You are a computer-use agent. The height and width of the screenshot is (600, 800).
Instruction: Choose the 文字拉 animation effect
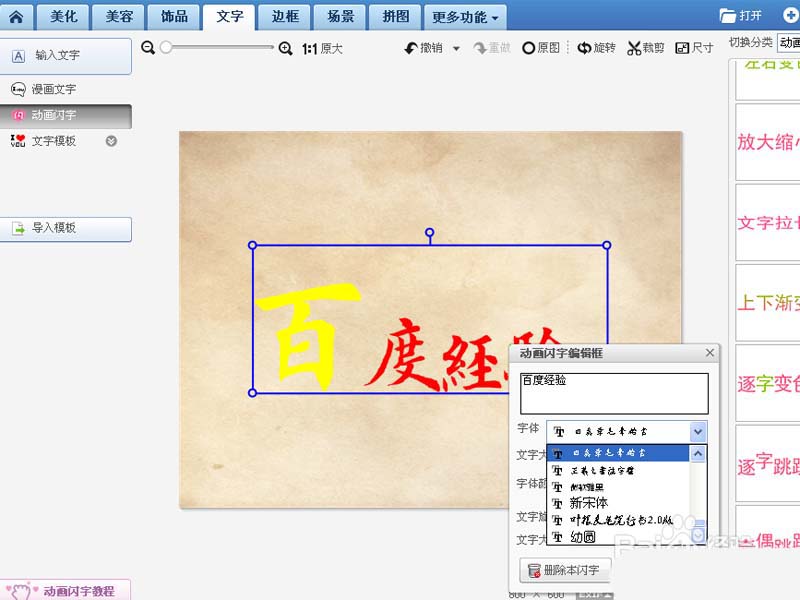(768, 223)
